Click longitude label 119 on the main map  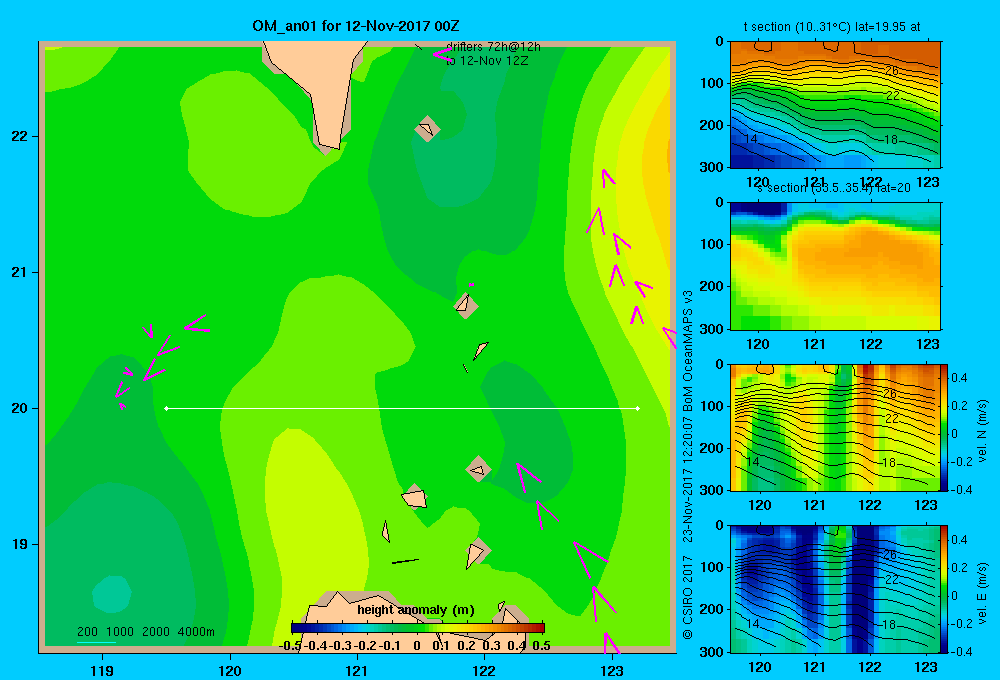coord(102,670)
